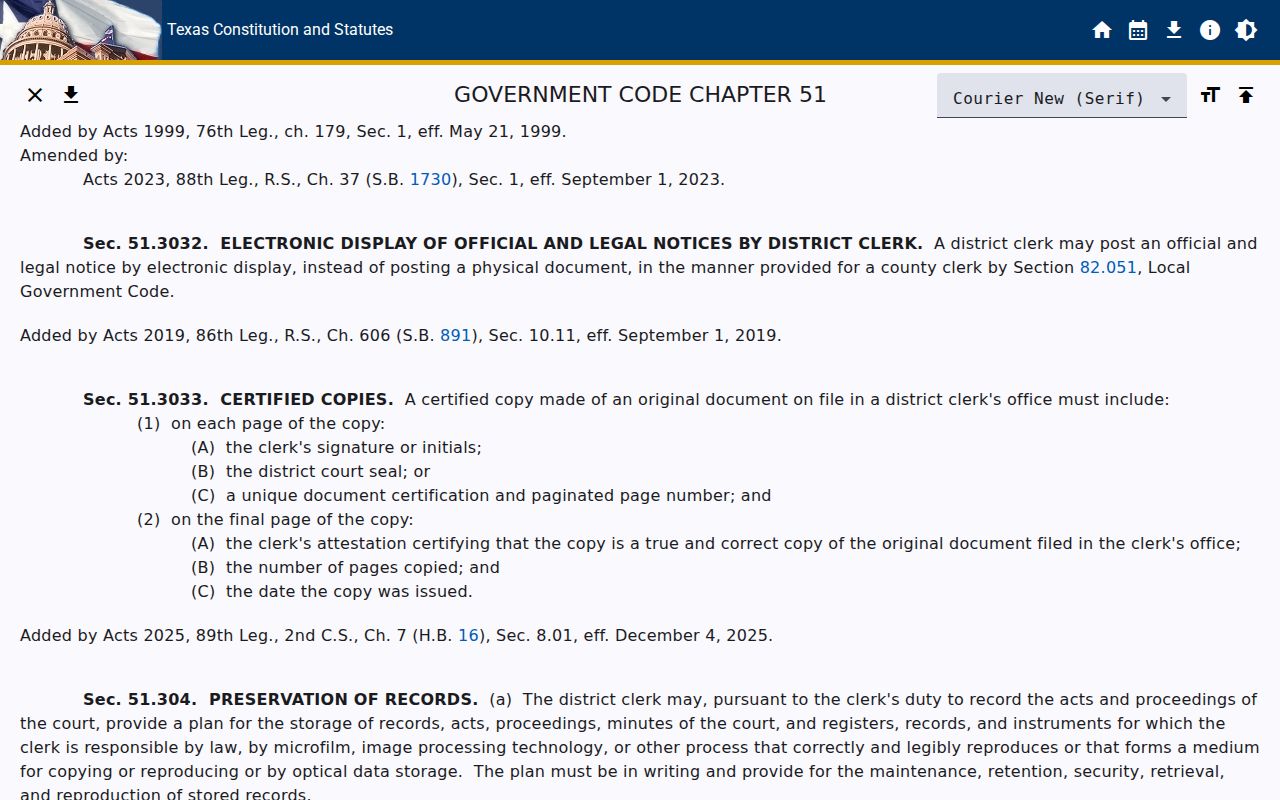Click the Texas Constitution and Statutes title
1280x800 pixels.
click(x=280, y=30)
